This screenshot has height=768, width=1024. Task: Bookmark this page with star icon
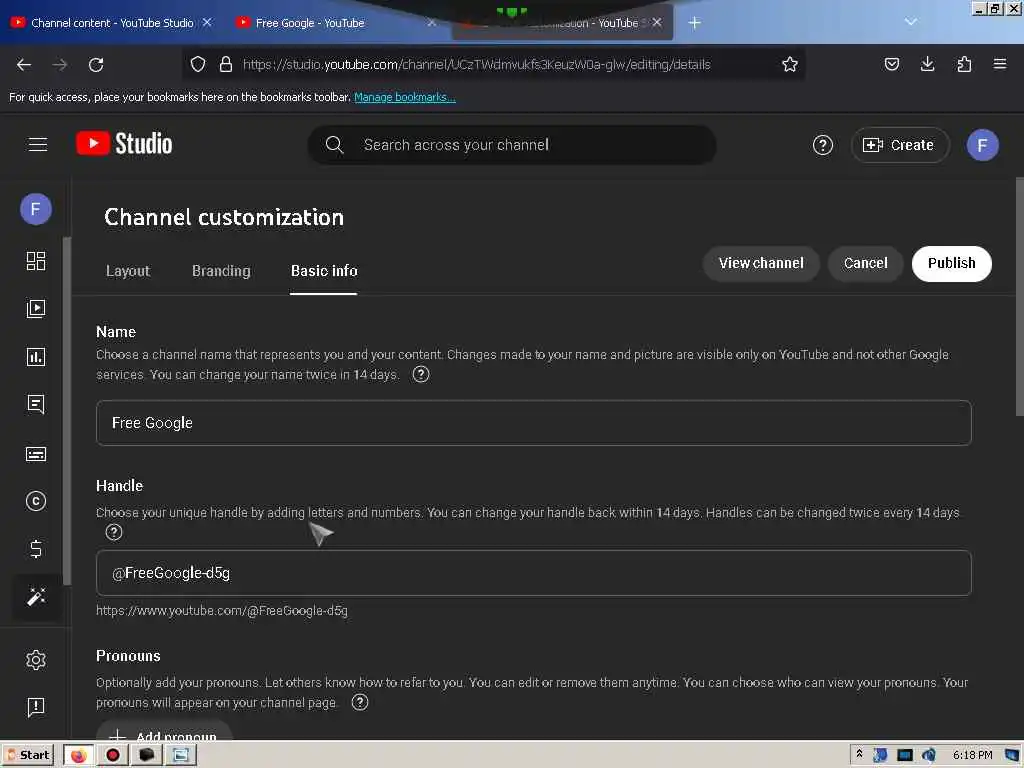(x=790, y=64)
